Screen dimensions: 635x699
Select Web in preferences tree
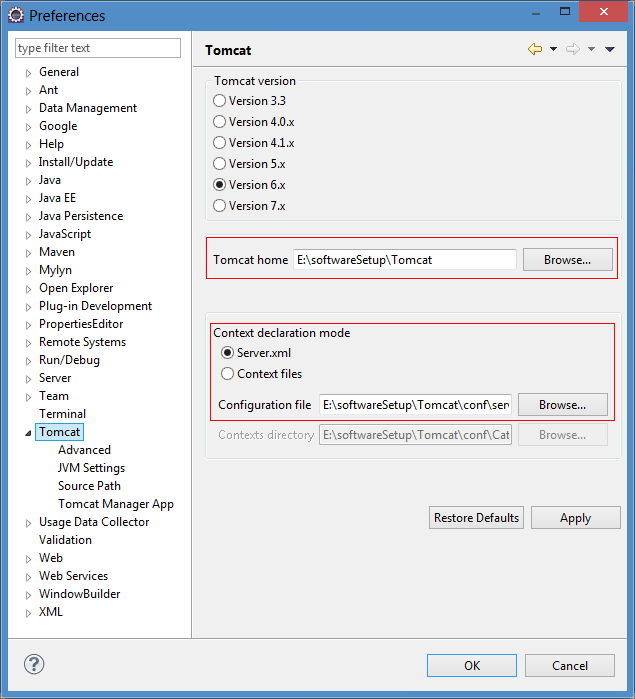click(51, 558)
